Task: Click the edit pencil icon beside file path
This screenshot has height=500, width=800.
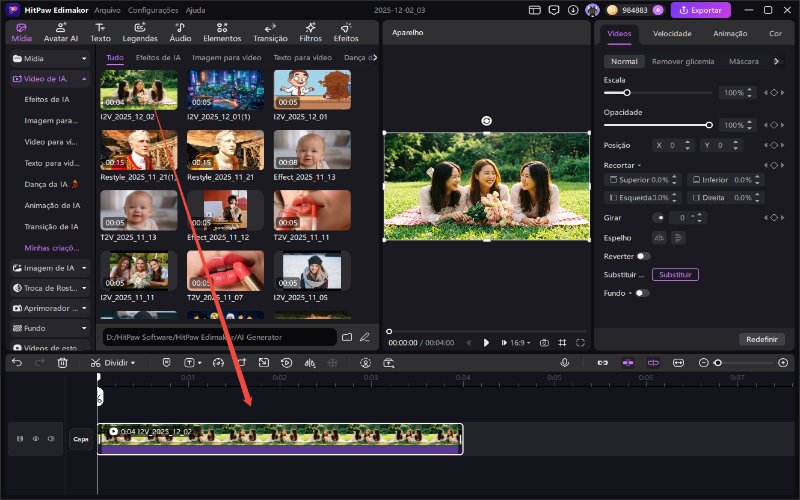Action: click(x=365, y=337)
